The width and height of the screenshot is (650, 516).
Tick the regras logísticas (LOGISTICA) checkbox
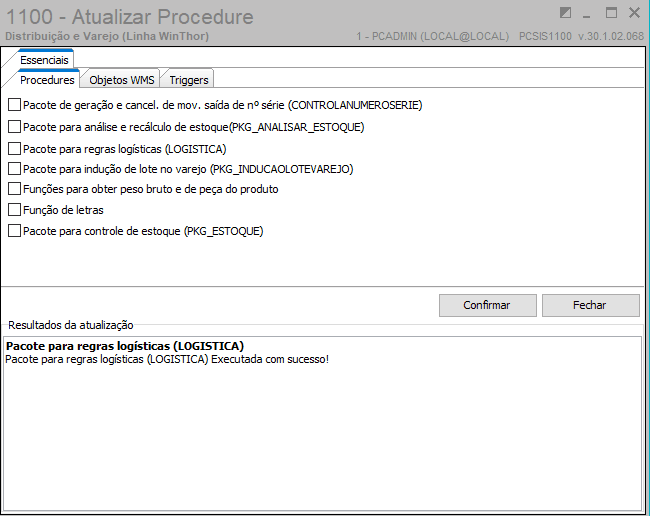click(x=14, y=148)
